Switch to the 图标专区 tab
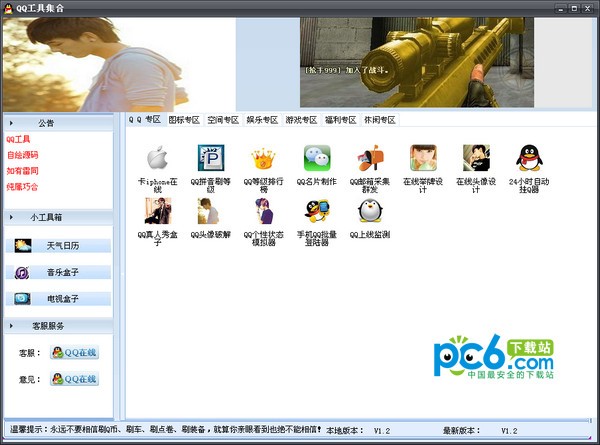The height and width of the screenshot is (445, 600). point(184,120)
